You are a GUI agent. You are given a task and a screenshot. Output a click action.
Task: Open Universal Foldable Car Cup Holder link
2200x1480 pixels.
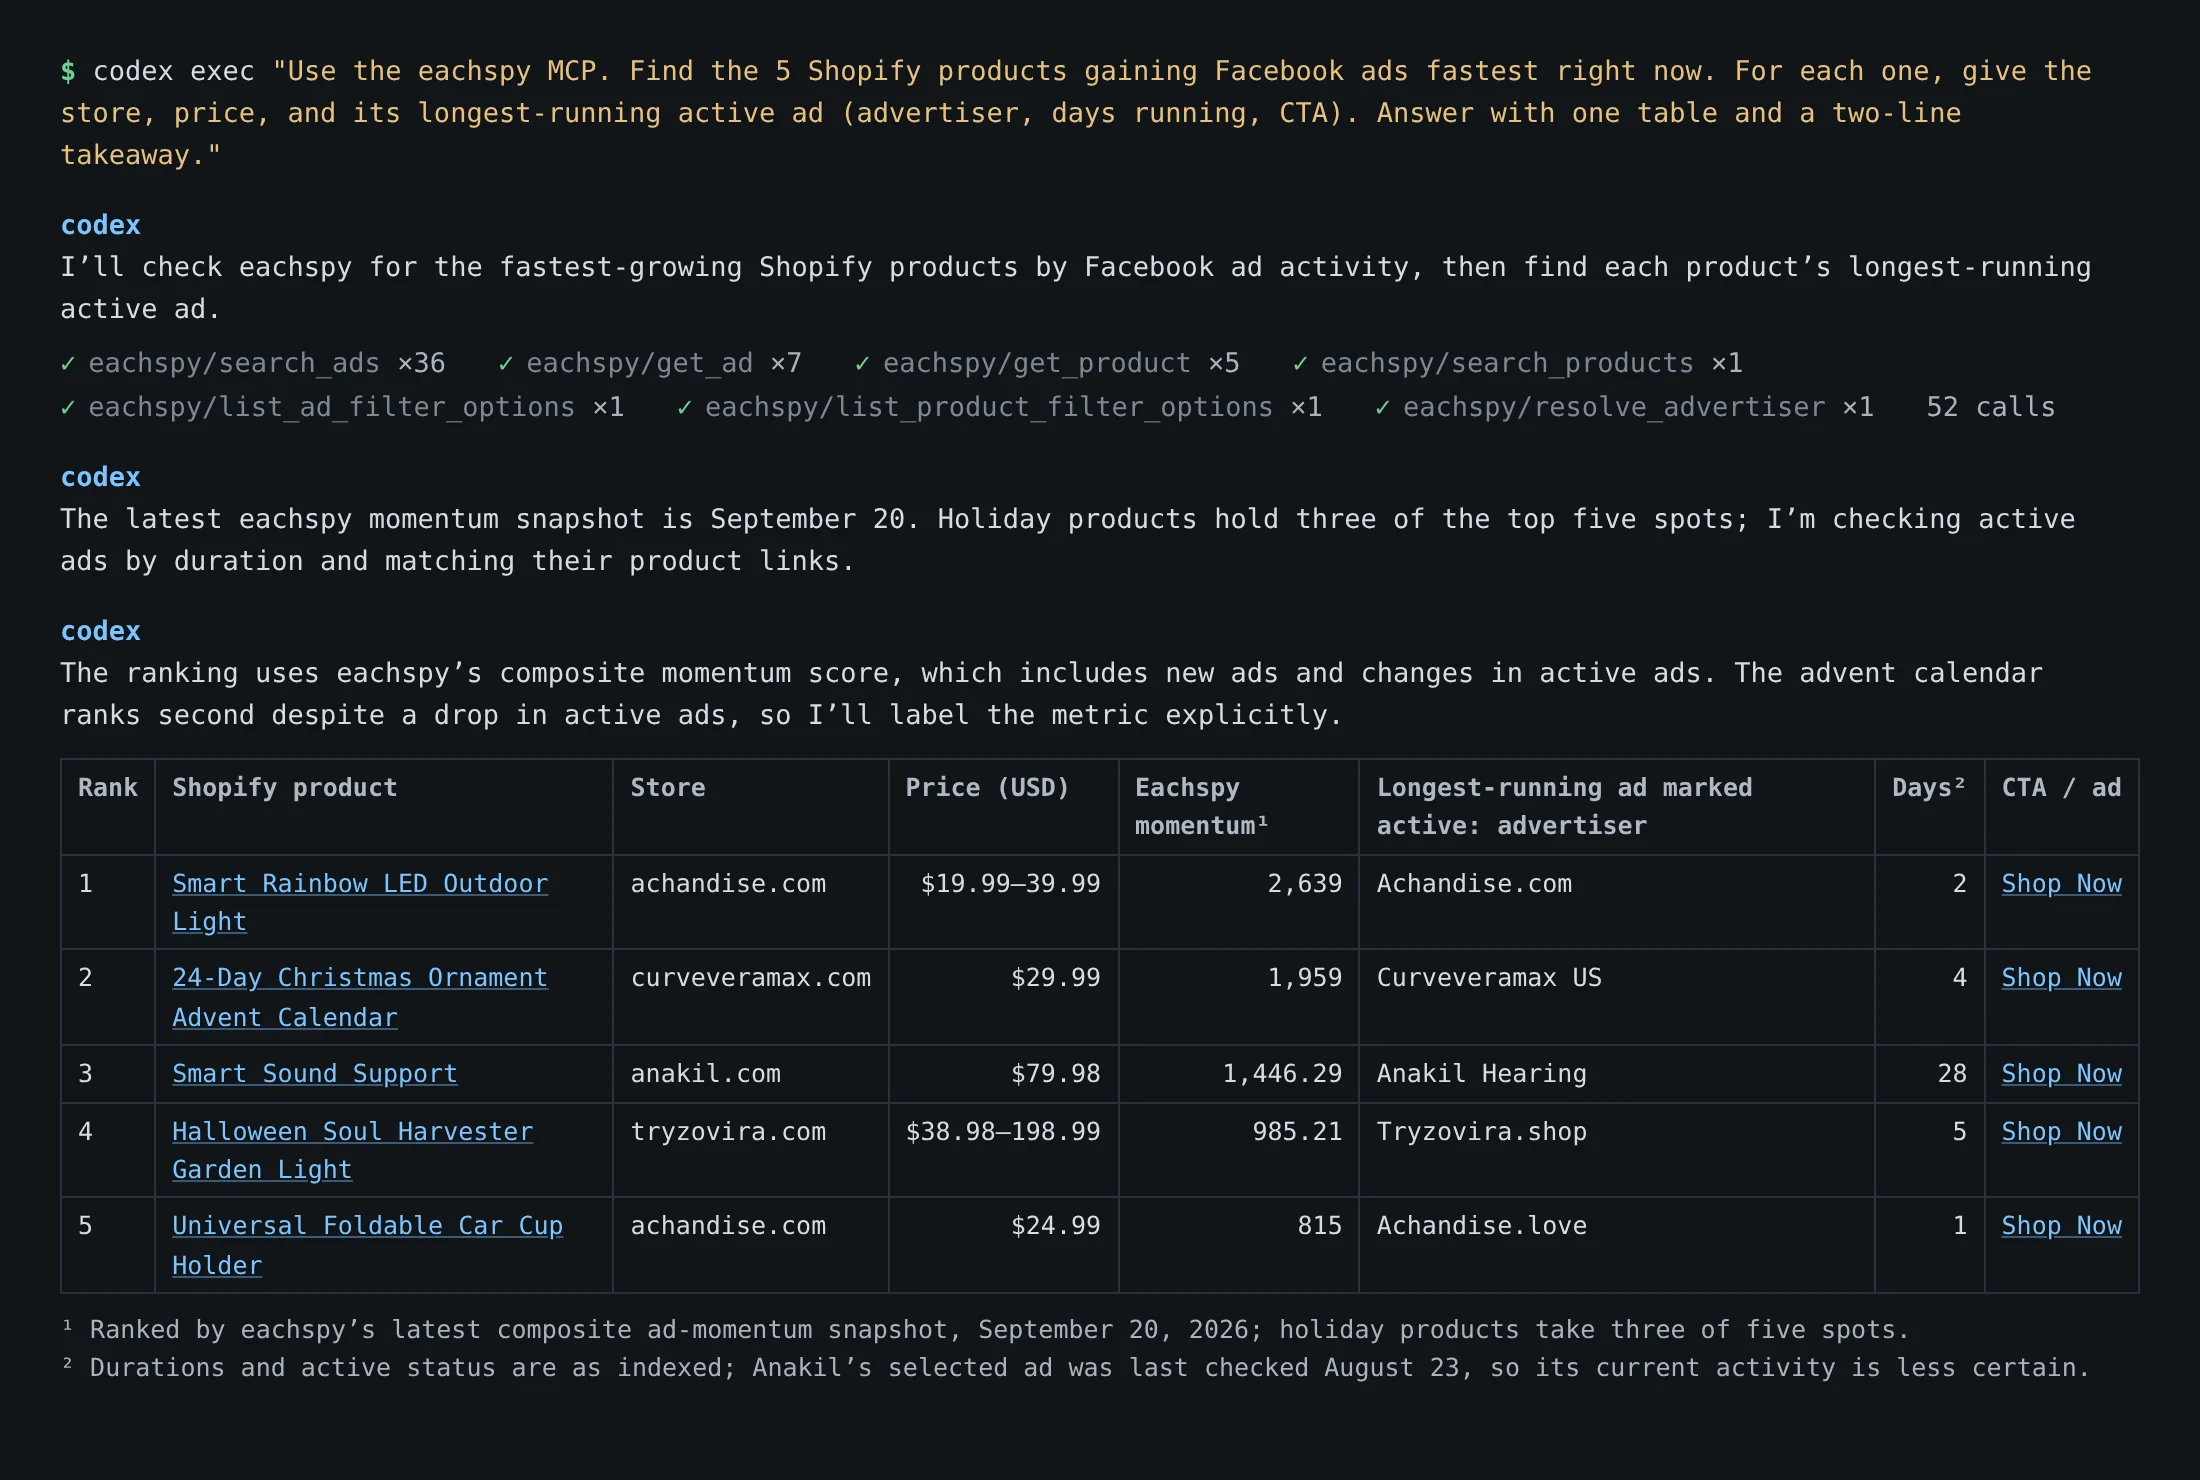(367, 1245)
